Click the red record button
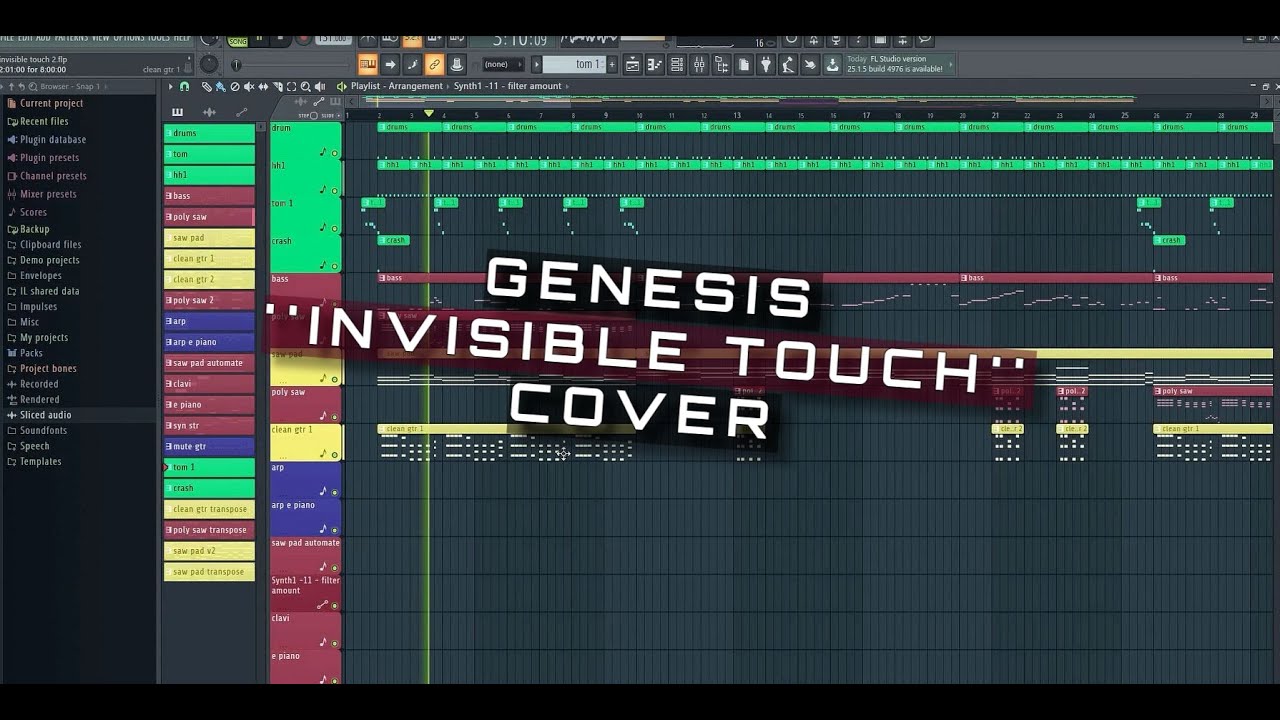This screenshot has height=720, width=1280. (303, 40)
